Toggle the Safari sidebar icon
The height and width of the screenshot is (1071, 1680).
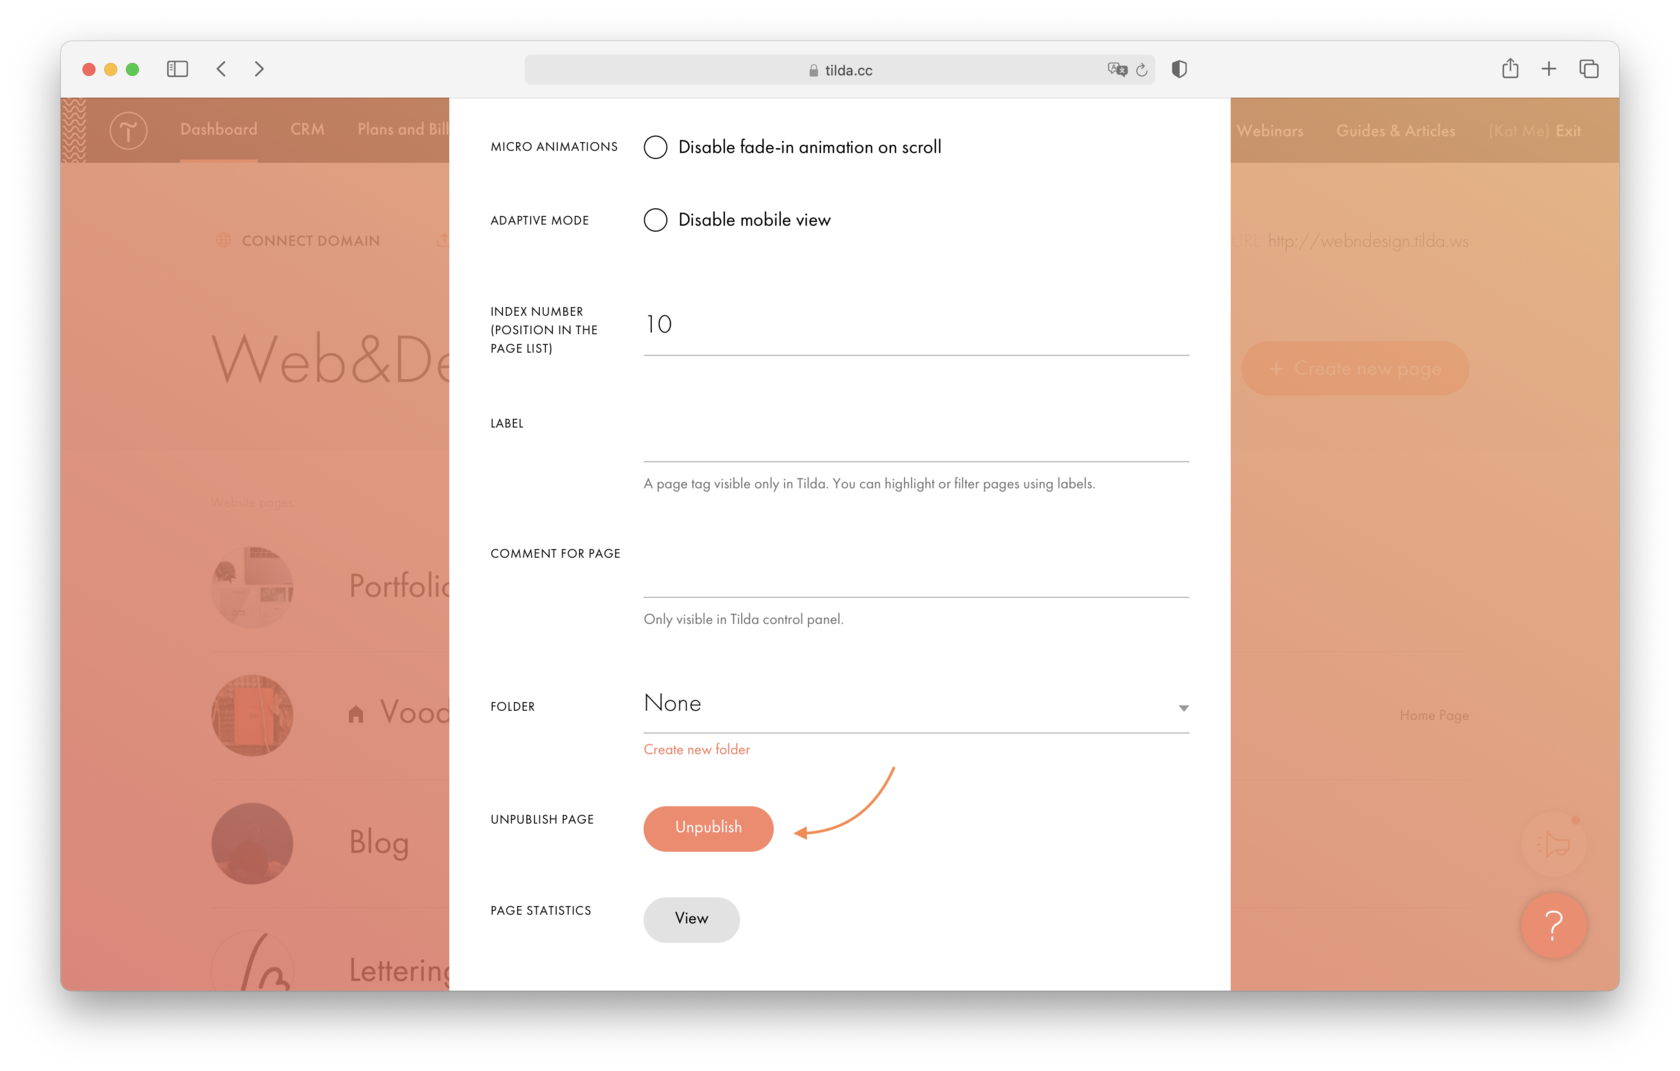pos(177,69)
